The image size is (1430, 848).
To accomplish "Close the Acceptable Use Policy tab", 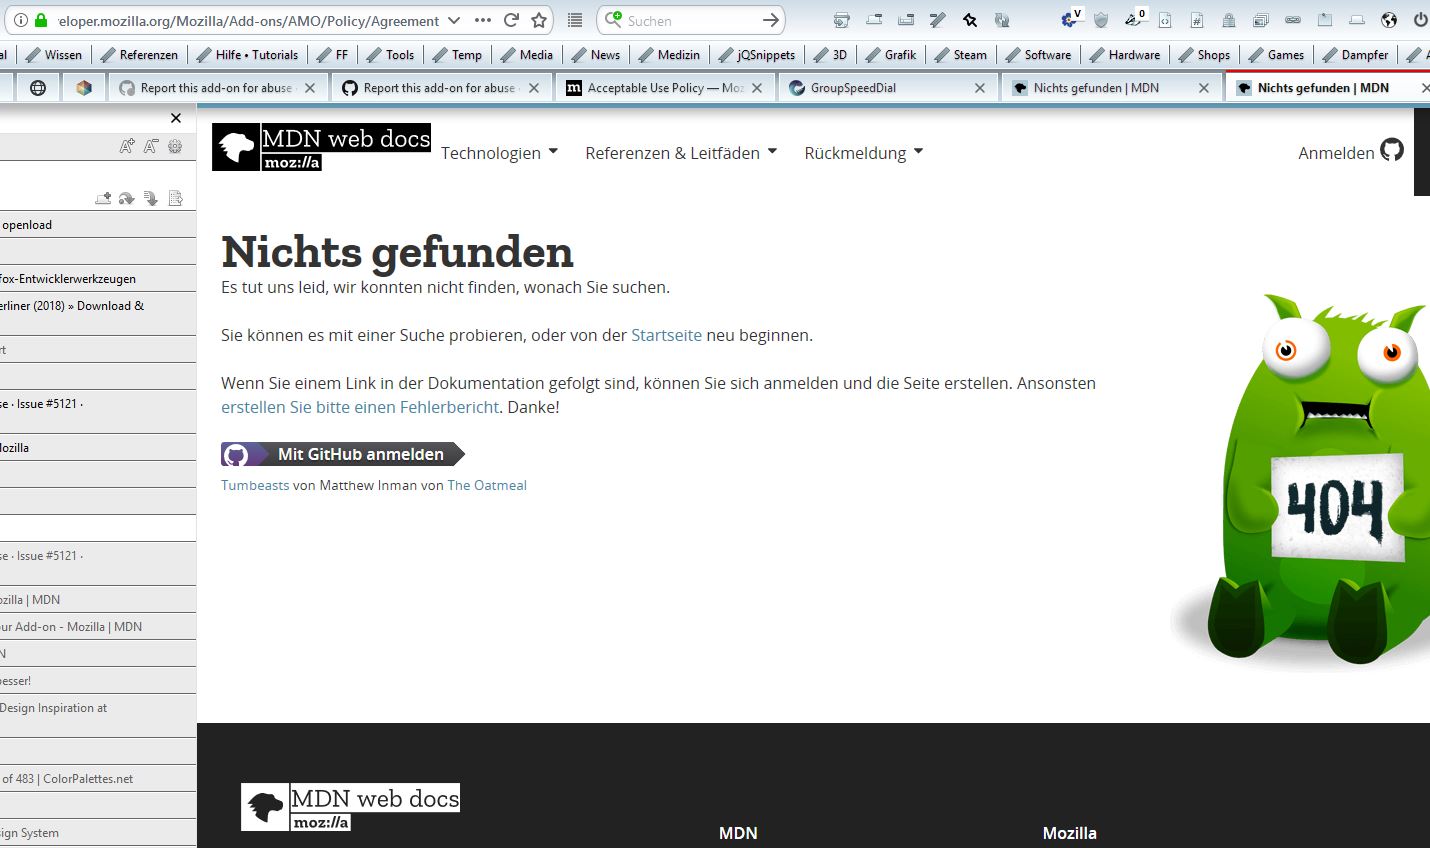I will [757, 88].
